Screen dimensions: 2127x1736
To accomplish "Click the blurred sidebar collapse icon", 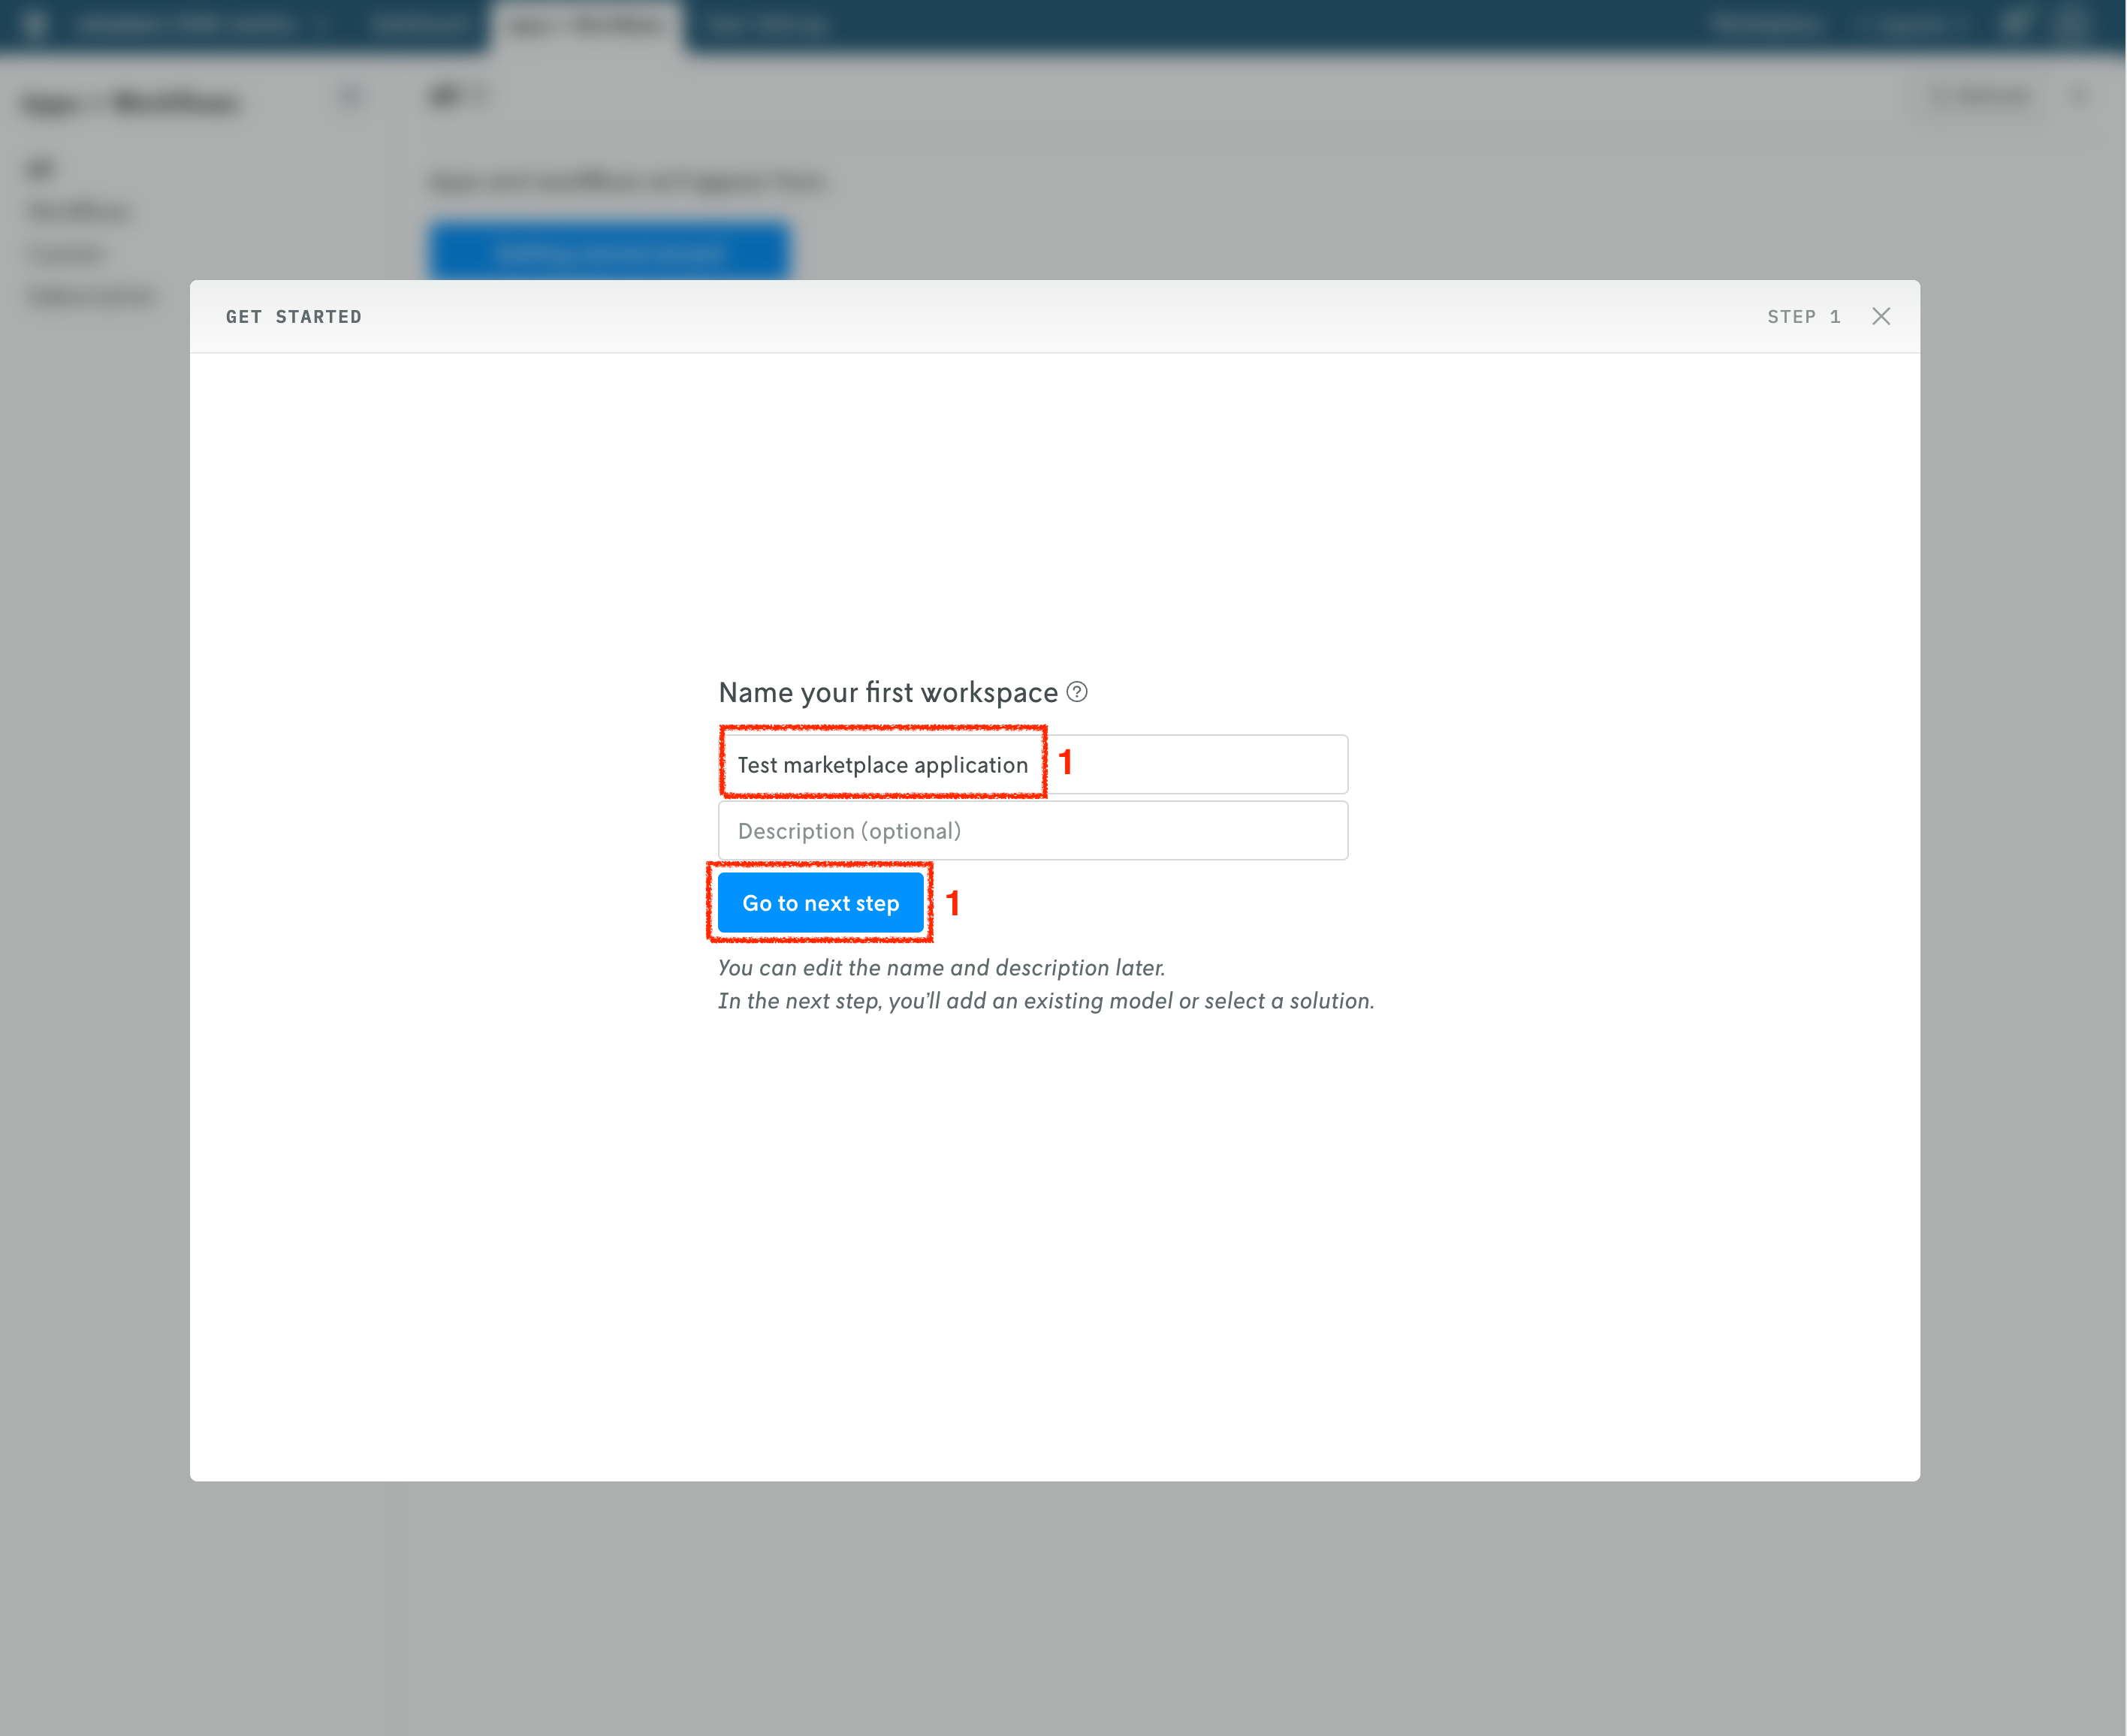I will coord(350,97).
